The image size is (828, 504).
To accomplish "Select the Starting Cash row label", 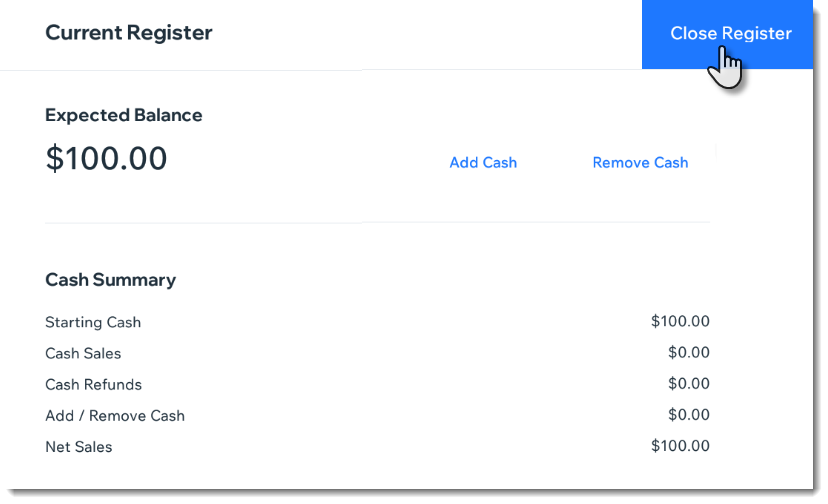I will point(93,322).
